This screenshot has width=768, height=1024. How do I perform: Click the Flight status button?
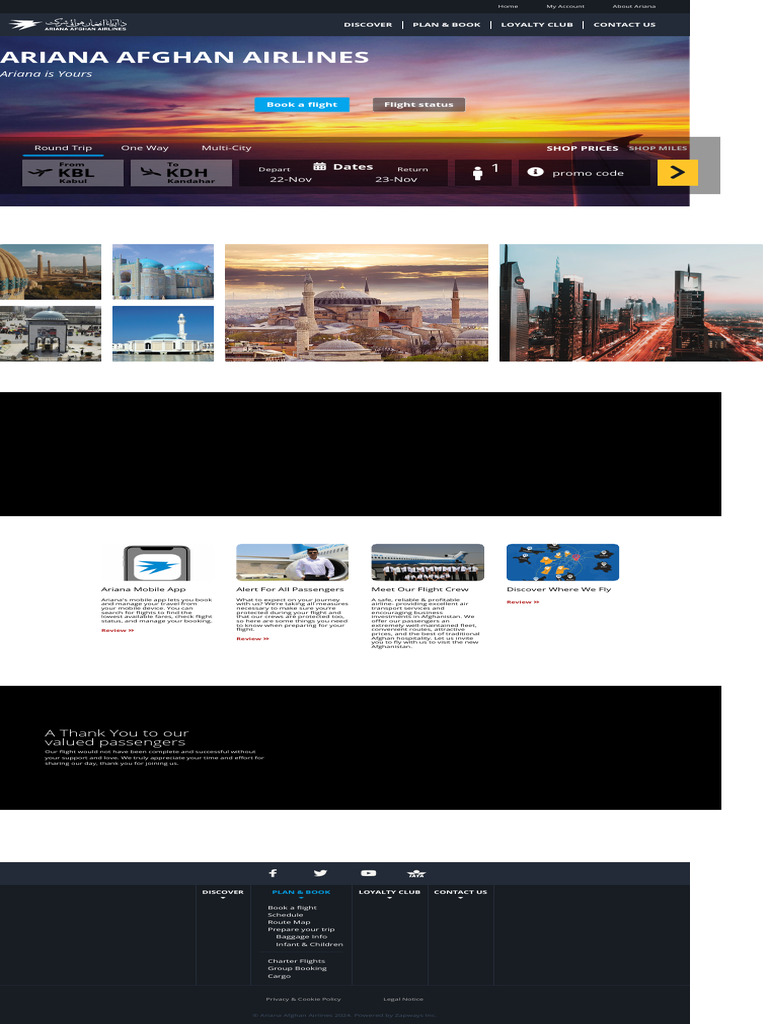pyautogui.click(x=419, y=104)
